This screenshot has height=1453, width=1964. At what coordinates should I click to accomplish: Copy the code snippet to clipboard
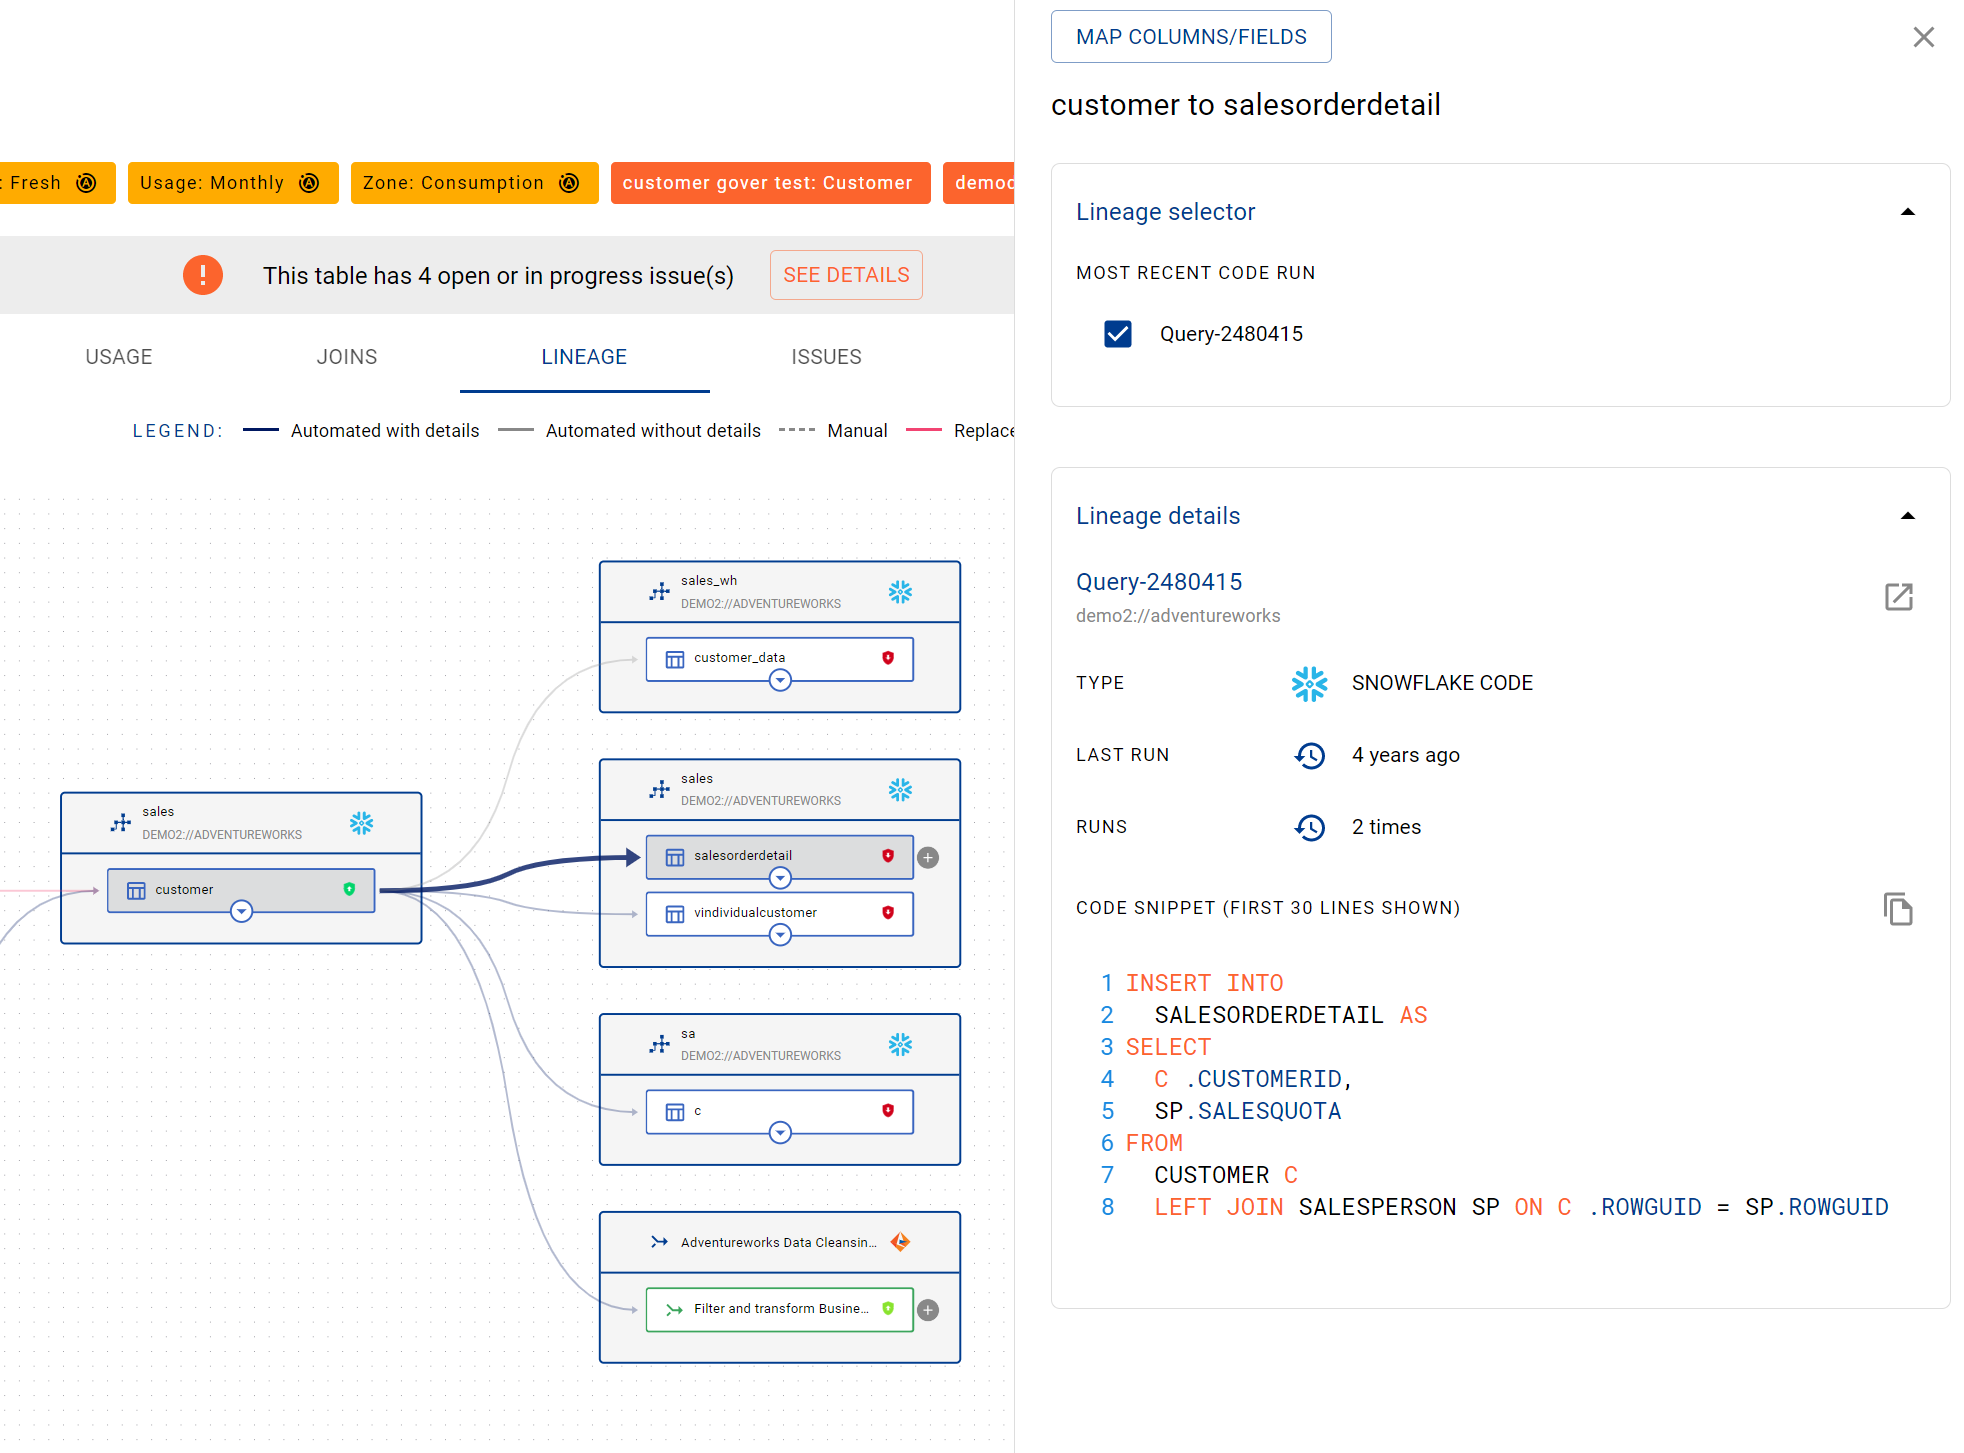click(1897, 909)
